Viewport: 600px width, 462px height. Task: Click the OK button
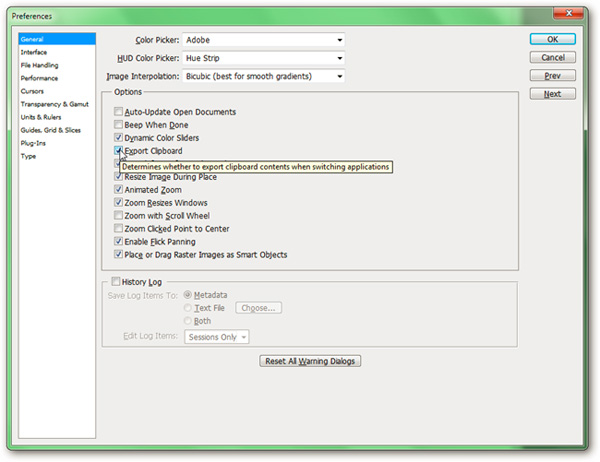coord(552,40)
